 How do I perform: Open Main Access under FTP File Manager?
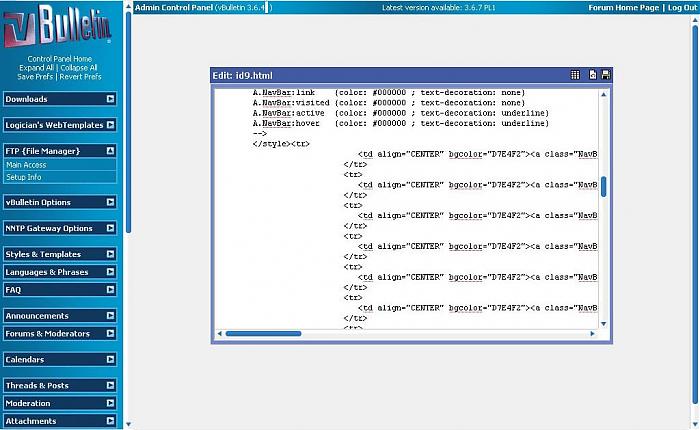tap(26, 165)
